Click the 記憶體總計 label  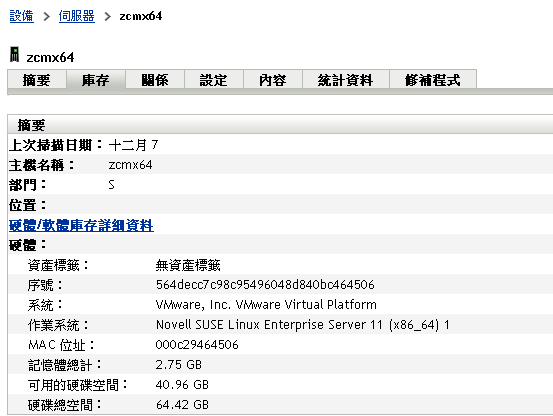[65, 365]
